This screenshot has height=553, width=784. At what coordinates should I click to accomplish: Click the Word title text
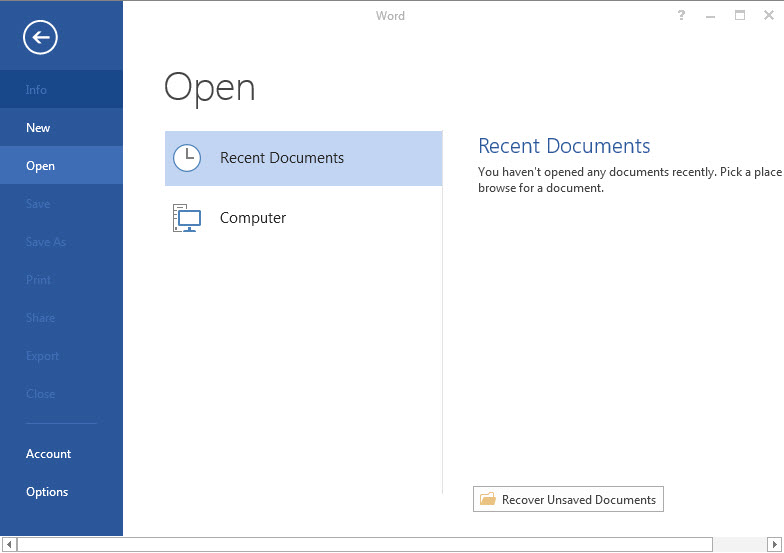(390, 16)
